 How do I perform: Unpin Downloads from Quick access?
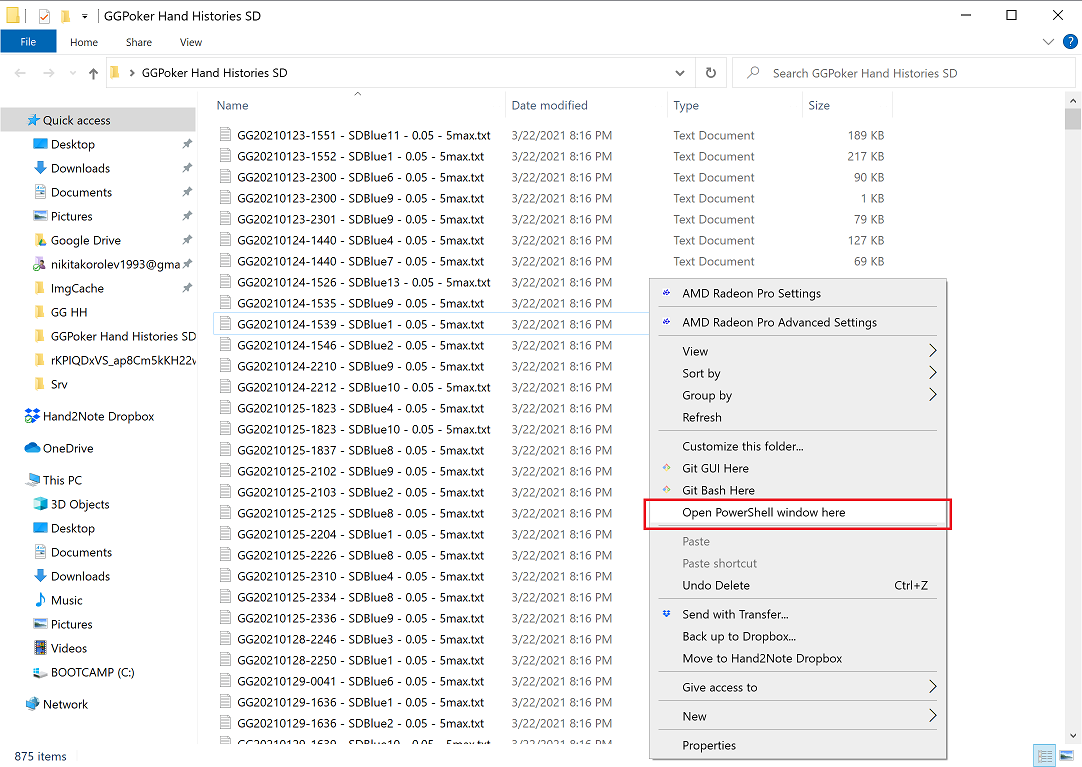pyautogui.click(x=186, y=167)
